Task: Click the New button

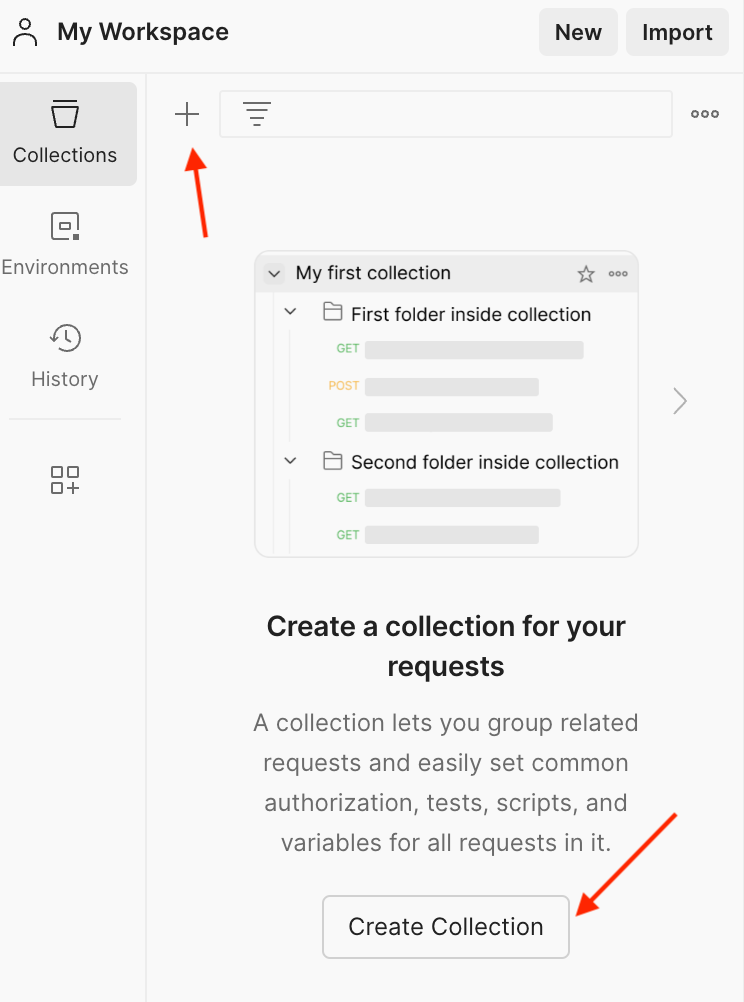Action: click(x=578, y=32)
